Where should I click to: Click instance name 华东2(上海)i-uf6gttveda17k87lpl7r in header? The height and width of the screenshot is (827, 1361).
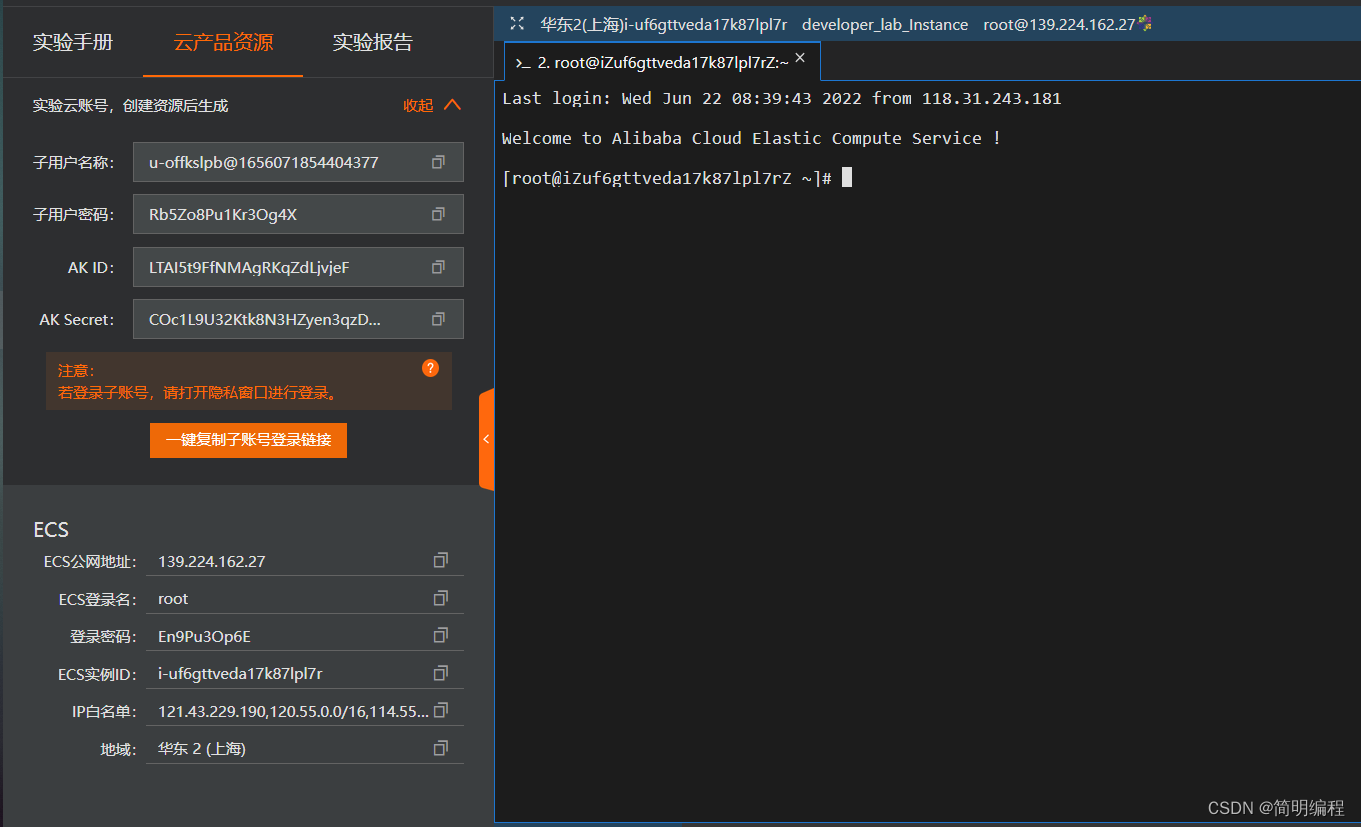pyautogui.click(x=664, y=24)
